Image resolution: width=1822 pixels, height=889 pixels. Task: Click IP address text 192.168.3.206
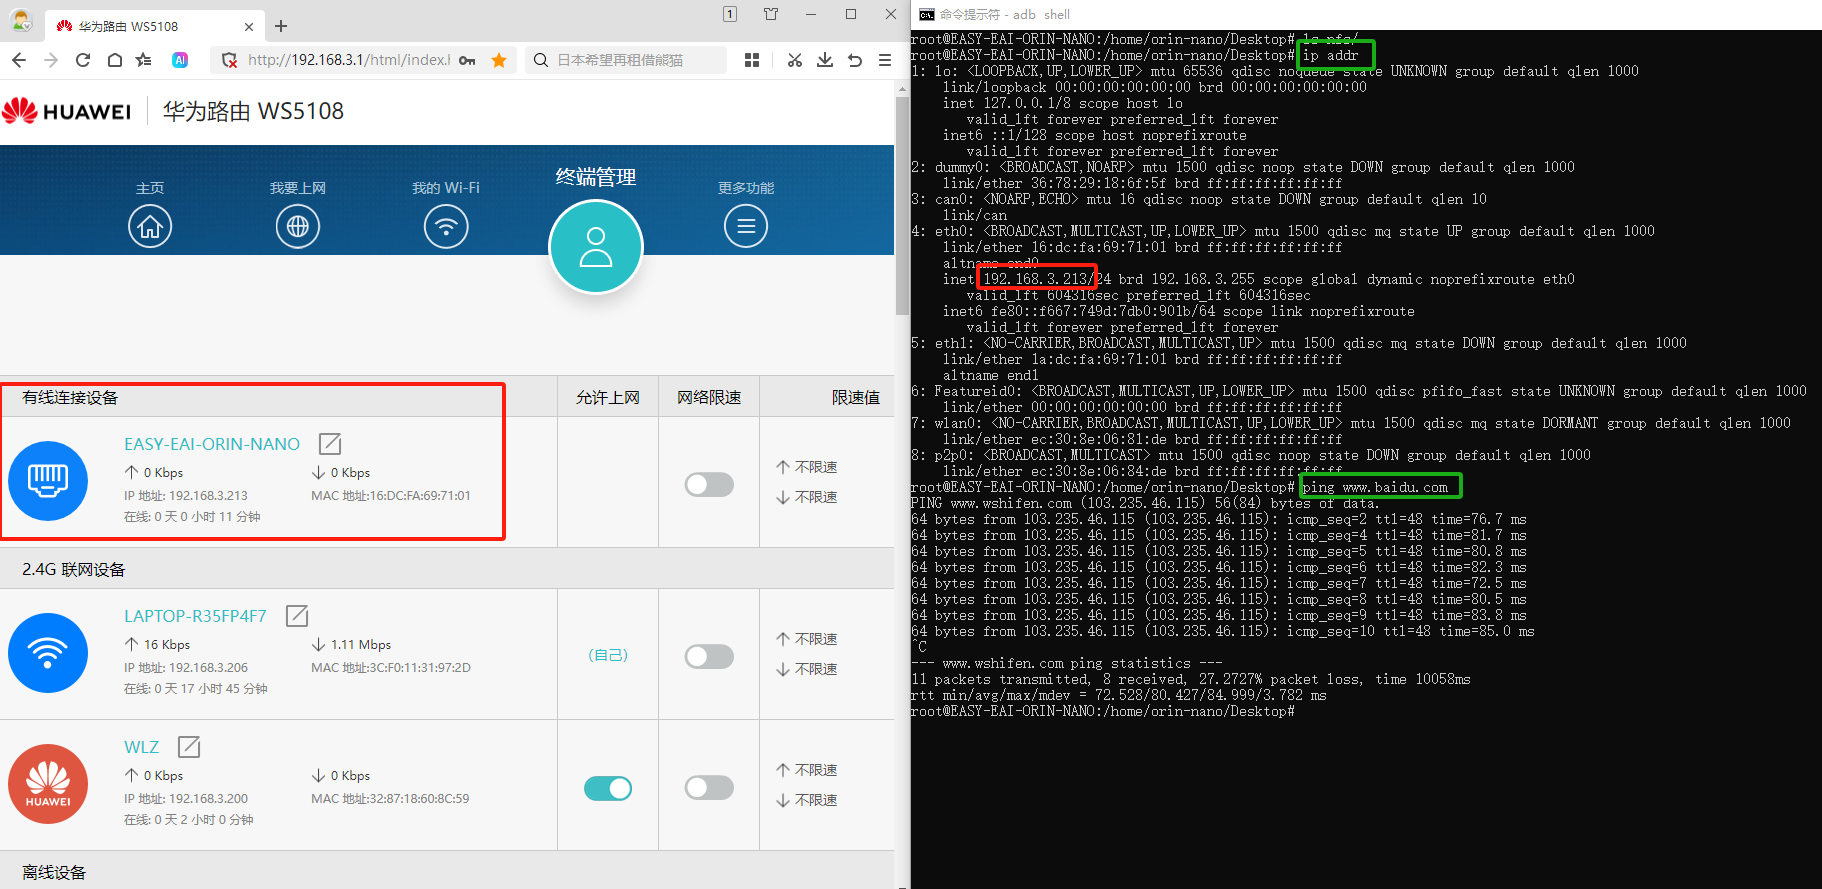coord(208,668)
